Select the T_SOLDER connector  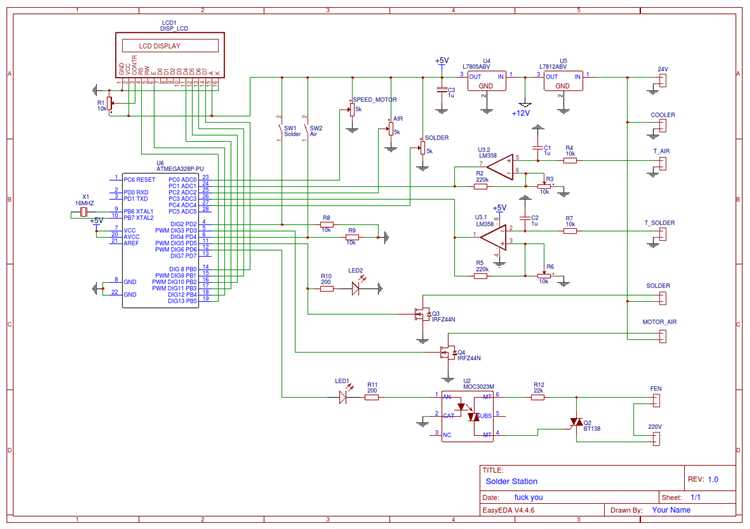click(661, 234)
